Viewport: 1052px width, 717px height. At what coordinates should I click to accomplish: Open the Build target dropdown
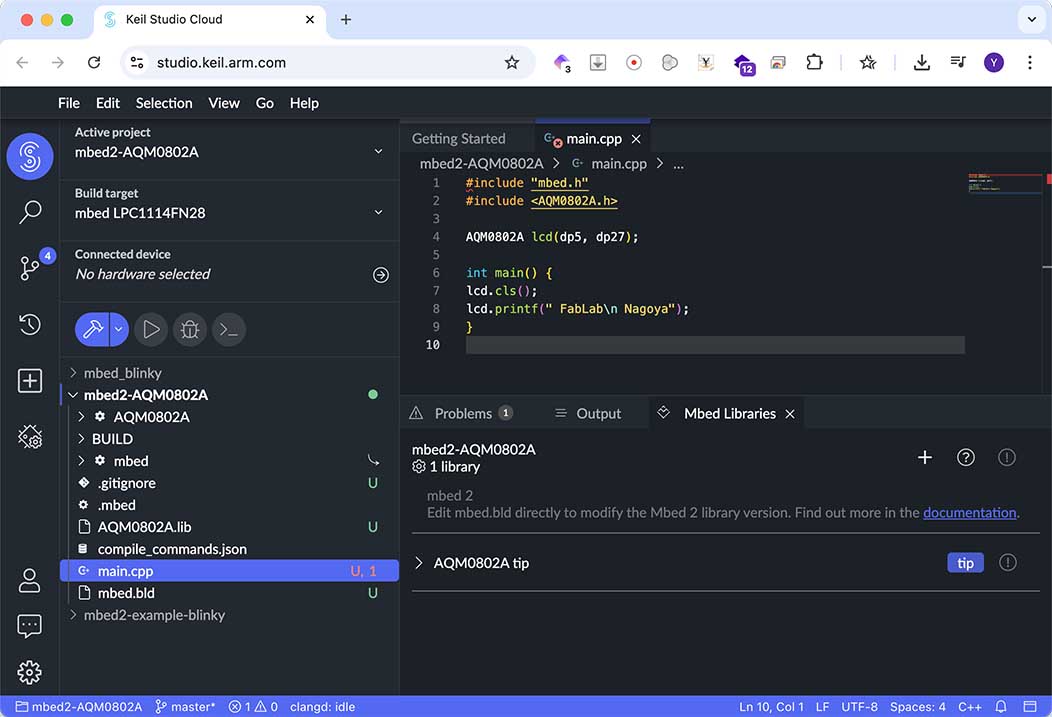click(379, 213)
